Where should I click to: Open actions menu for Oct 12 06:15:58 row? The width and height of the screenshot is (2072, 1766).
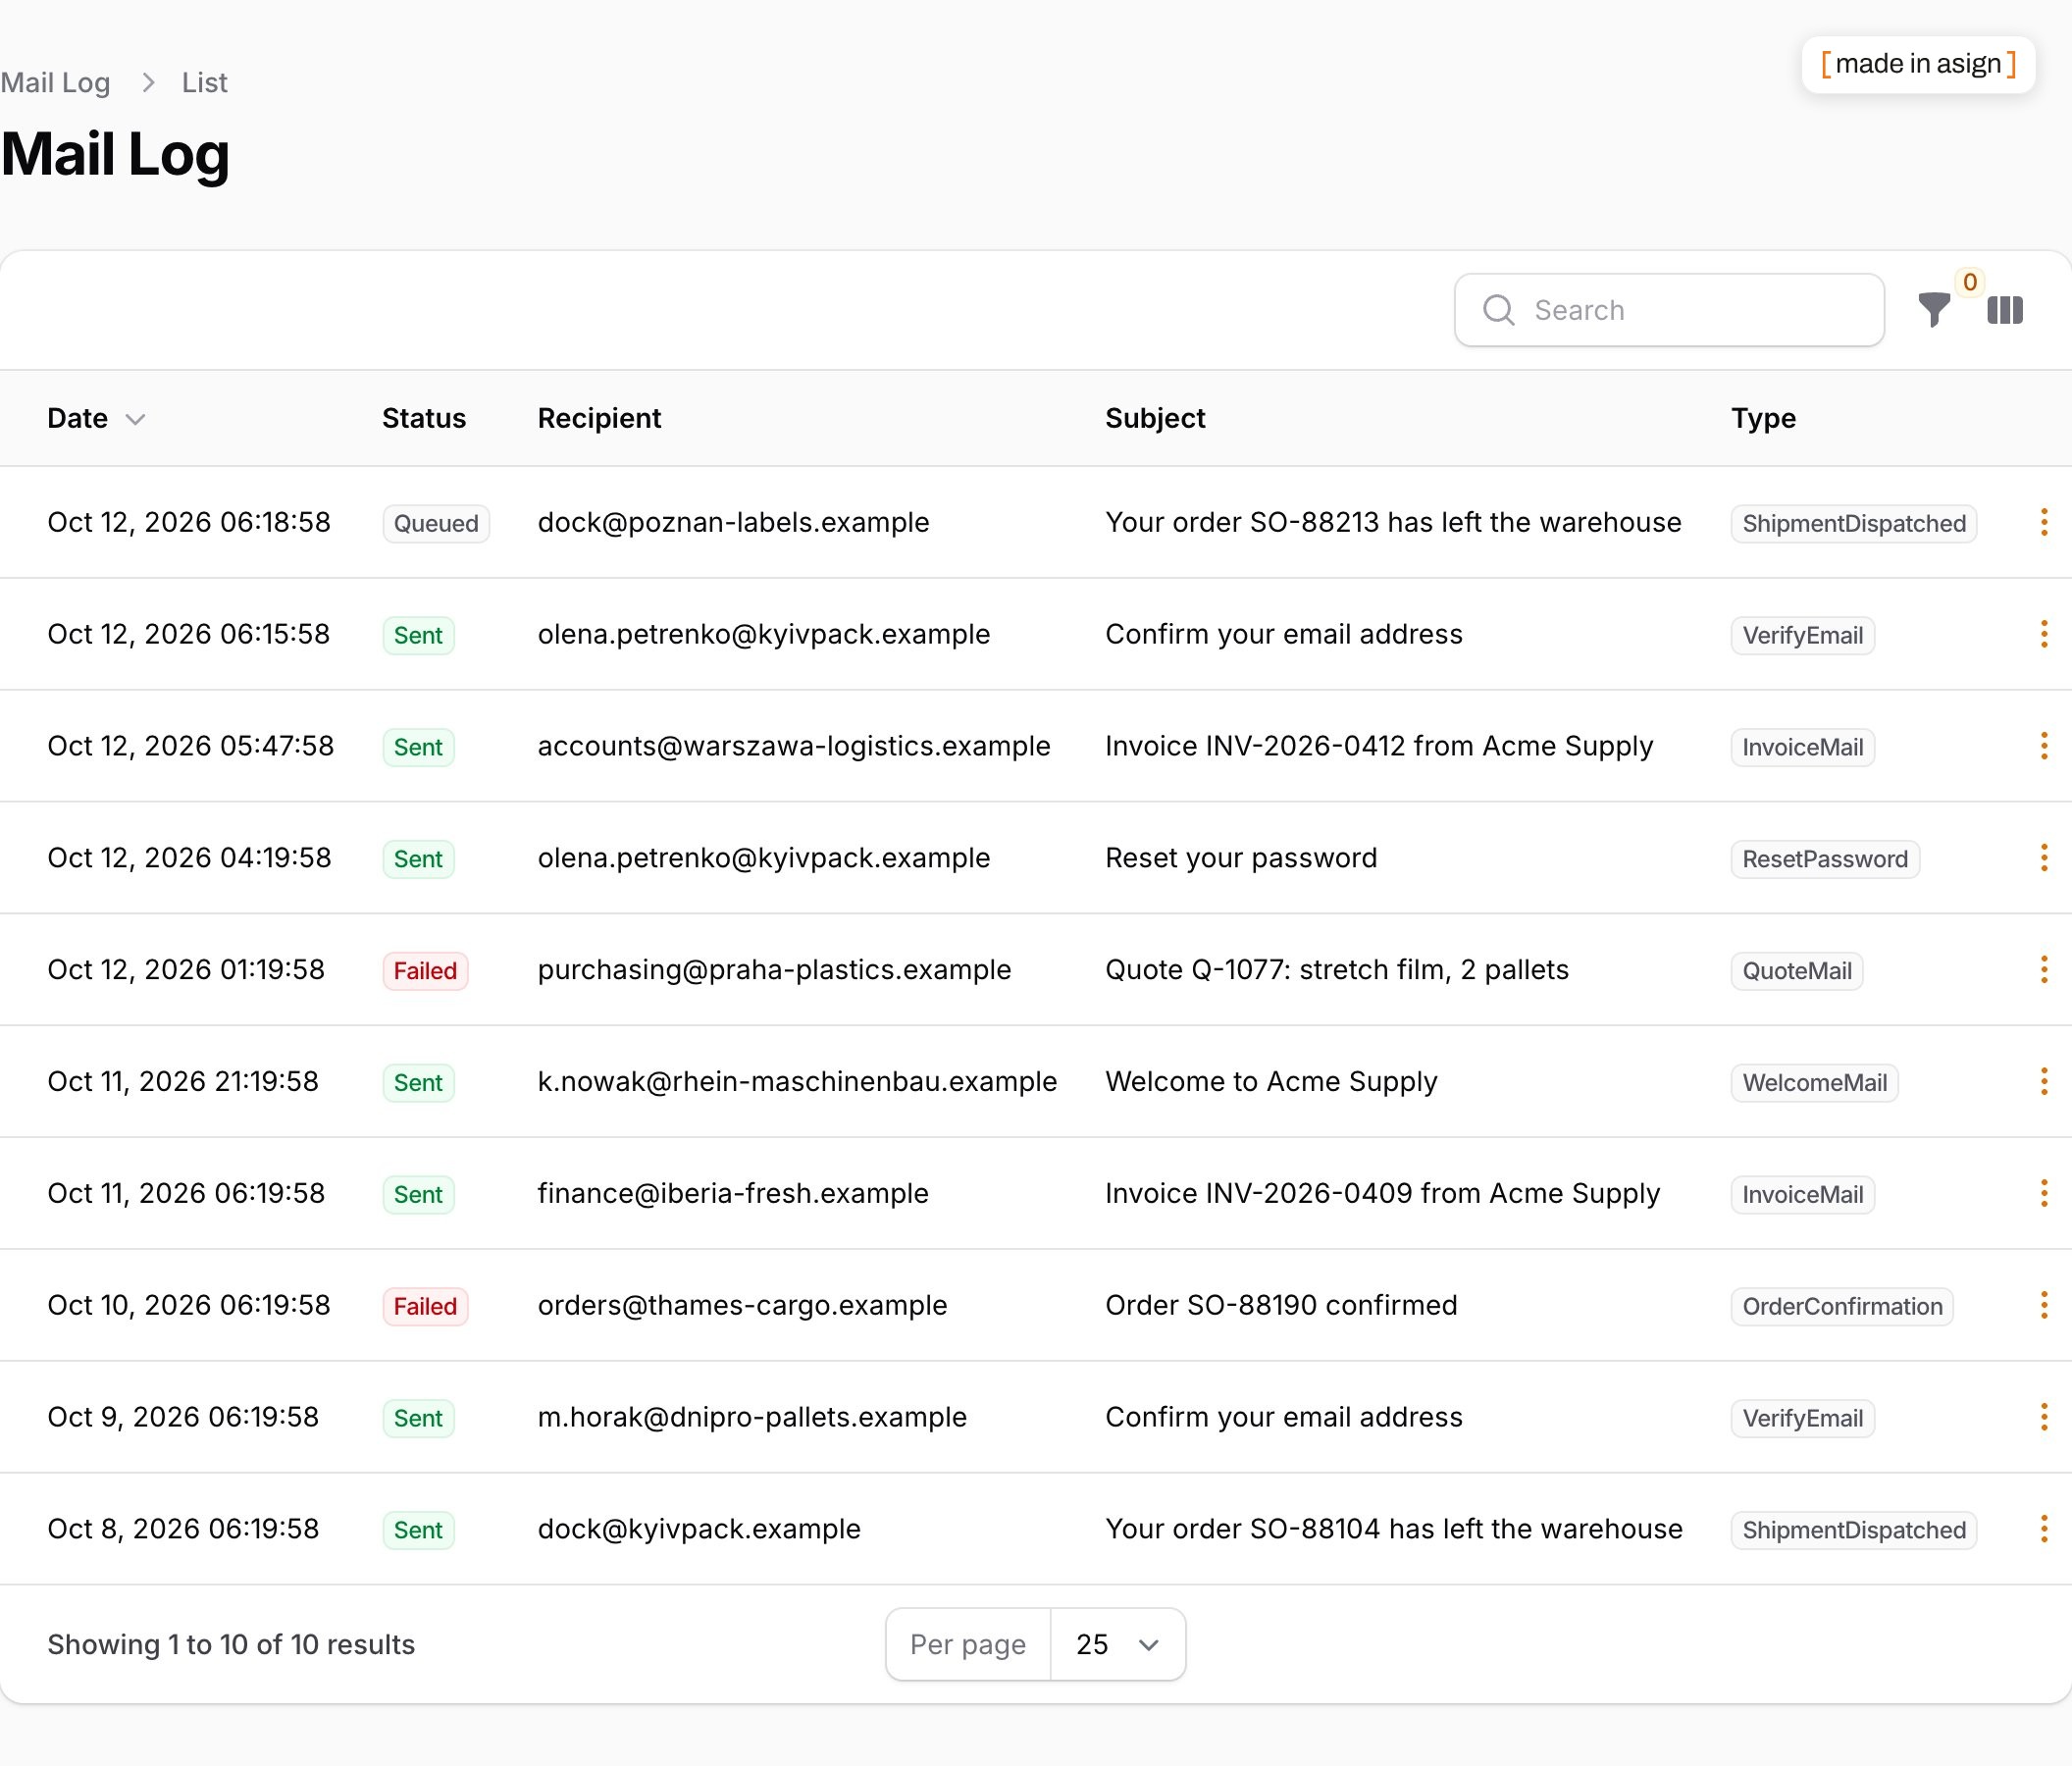point(2043,634)
